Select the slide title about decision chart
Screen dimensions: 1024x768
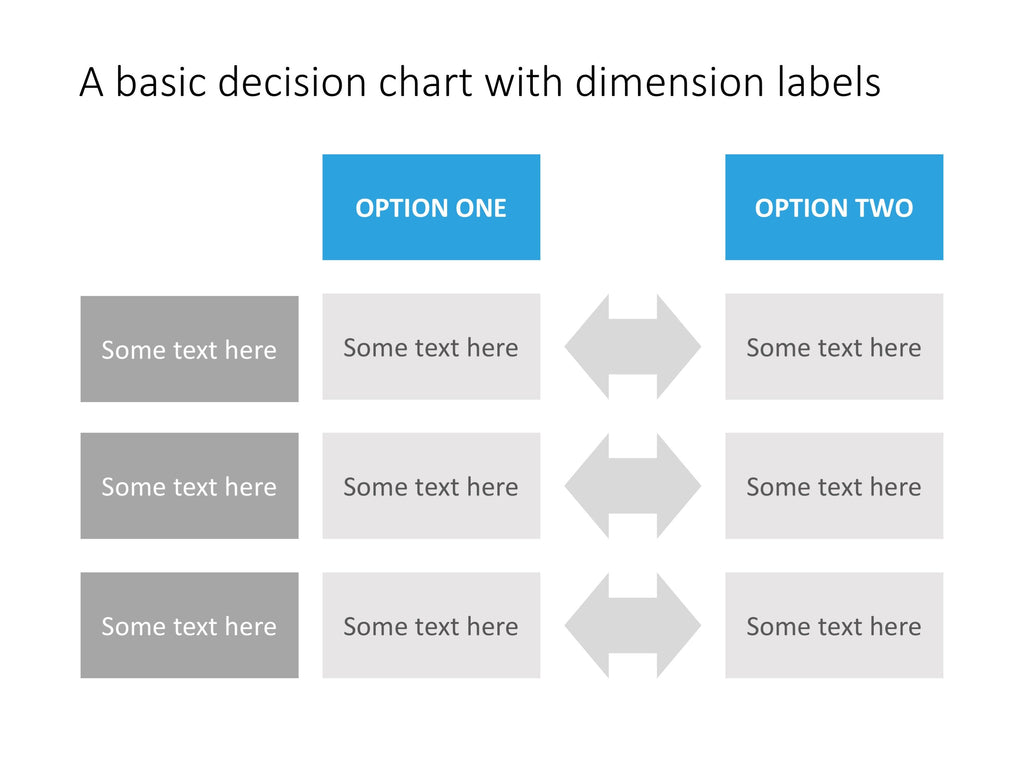480,82
